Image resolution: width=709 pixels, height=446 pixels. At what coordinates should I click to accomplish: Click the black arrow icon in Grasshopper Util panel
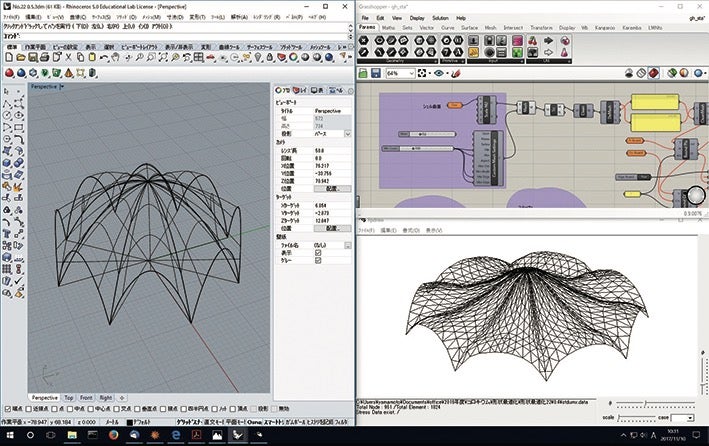coord(548,41)
